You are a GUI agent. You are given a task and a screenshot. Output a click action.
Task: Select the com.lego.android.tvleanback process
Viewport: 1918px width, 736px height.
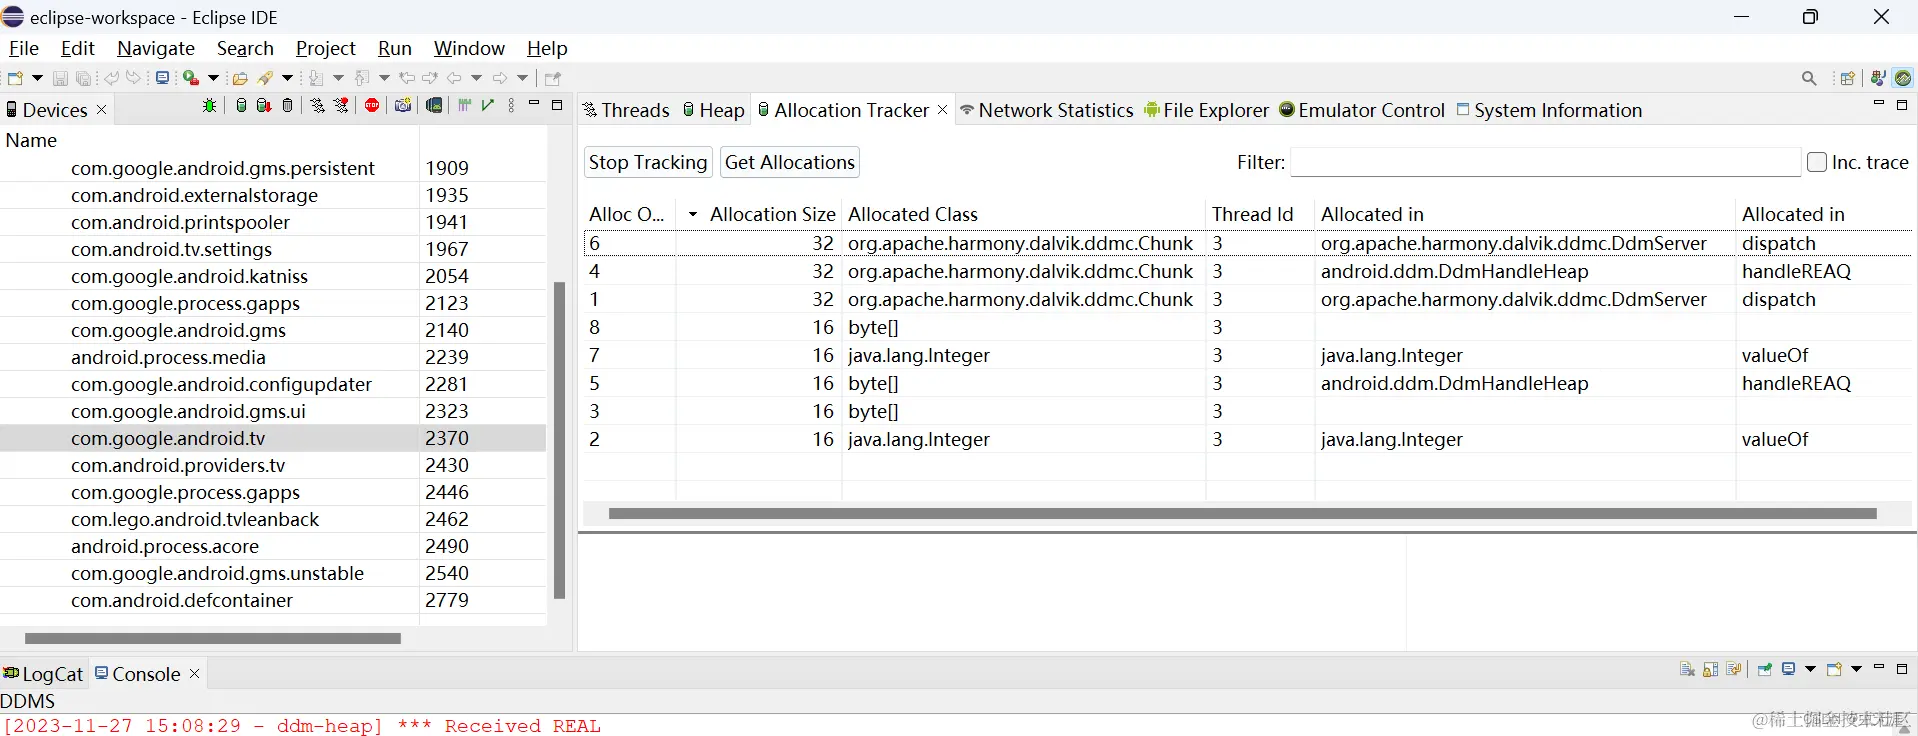tap(195, 519)
